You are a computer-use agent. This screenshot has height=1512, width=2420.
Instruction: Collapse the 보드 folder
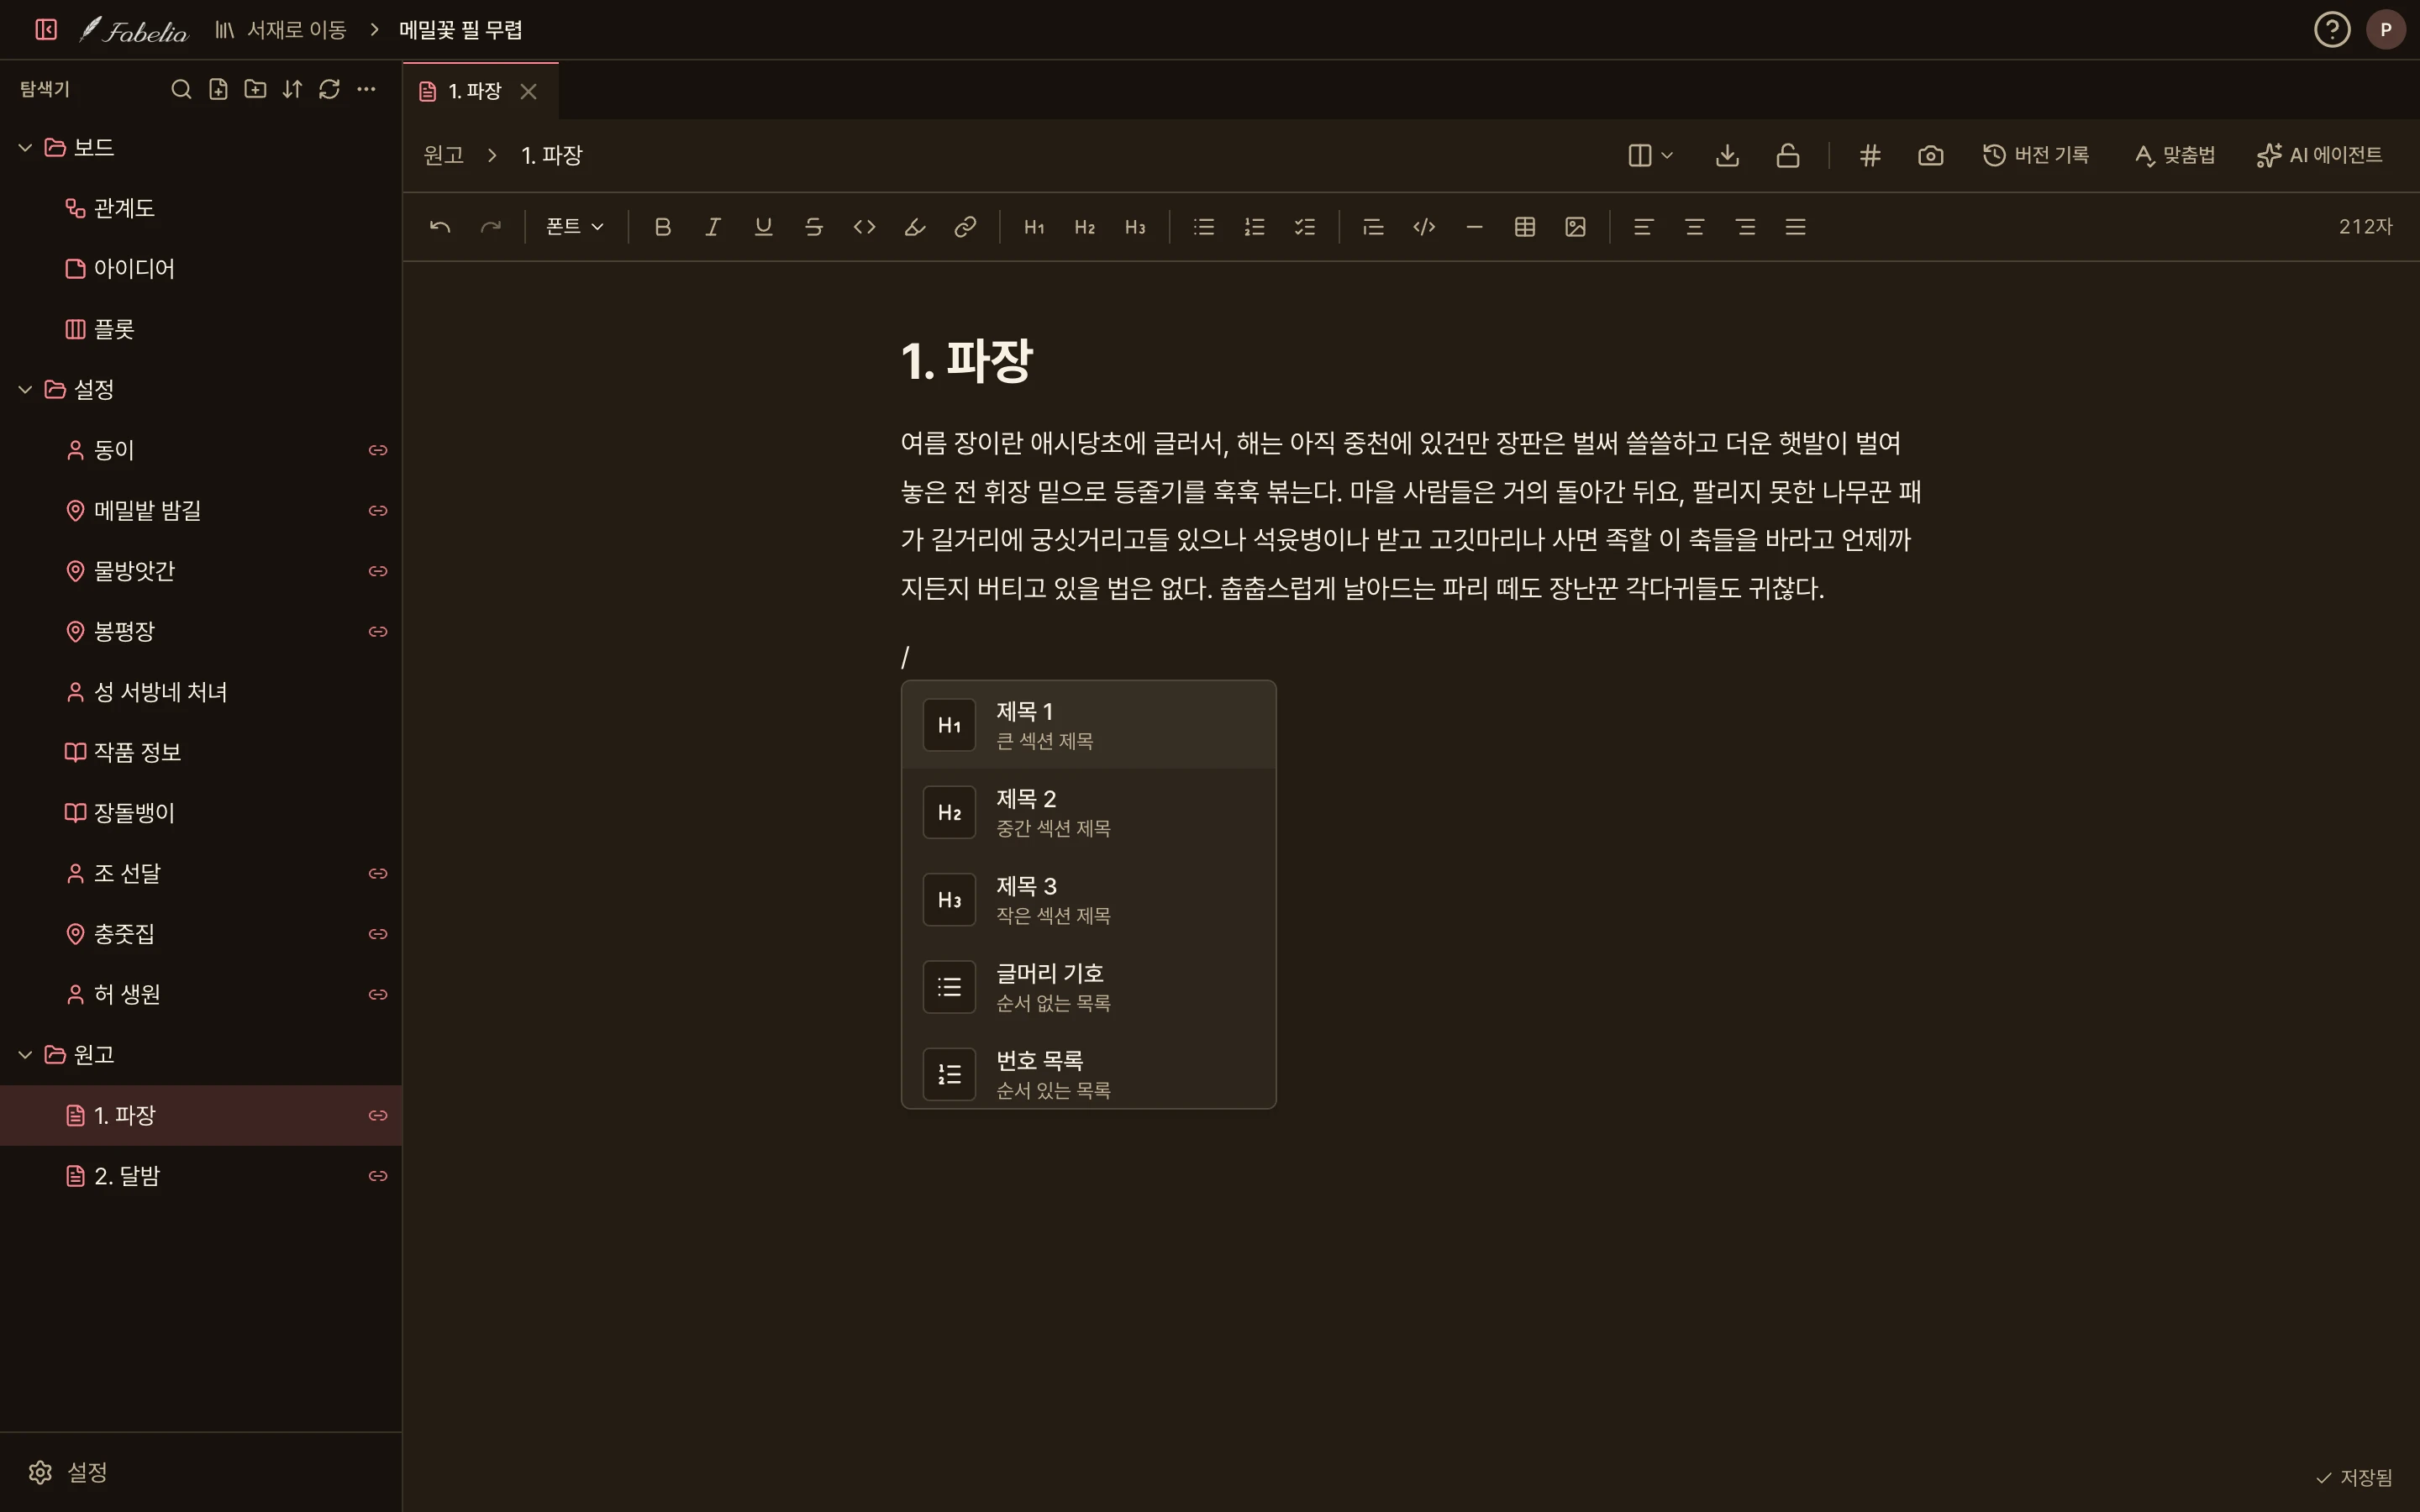click(26, 148)
